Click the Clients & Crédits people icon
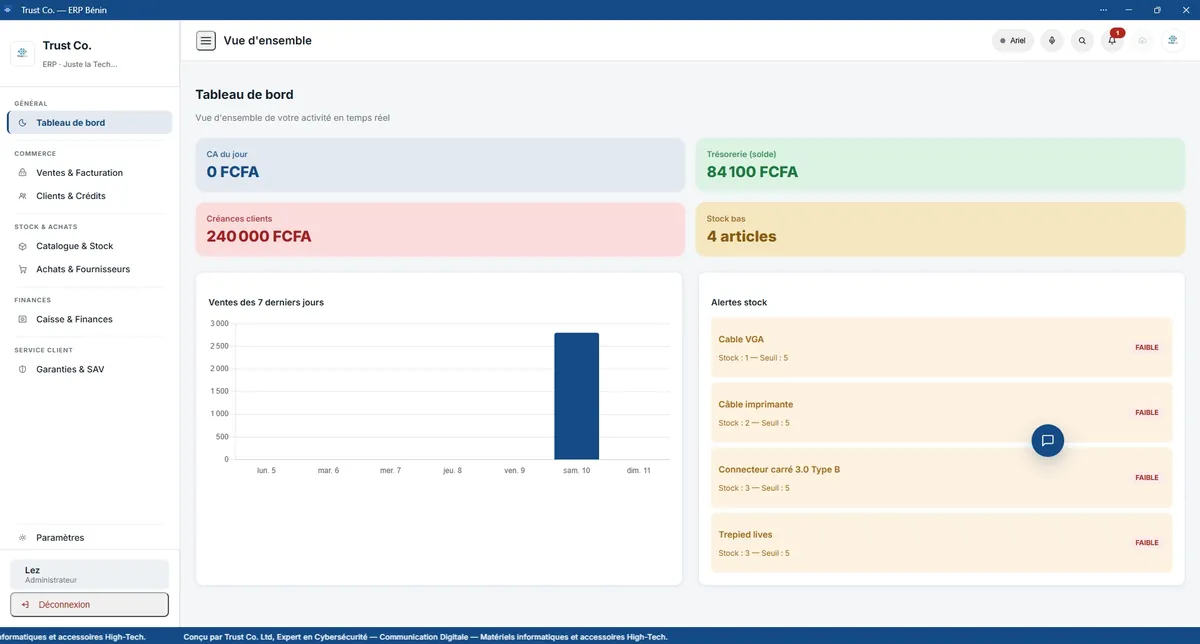Image resolution: width=1200 pixels, height=644 pixels. (23, 196)
